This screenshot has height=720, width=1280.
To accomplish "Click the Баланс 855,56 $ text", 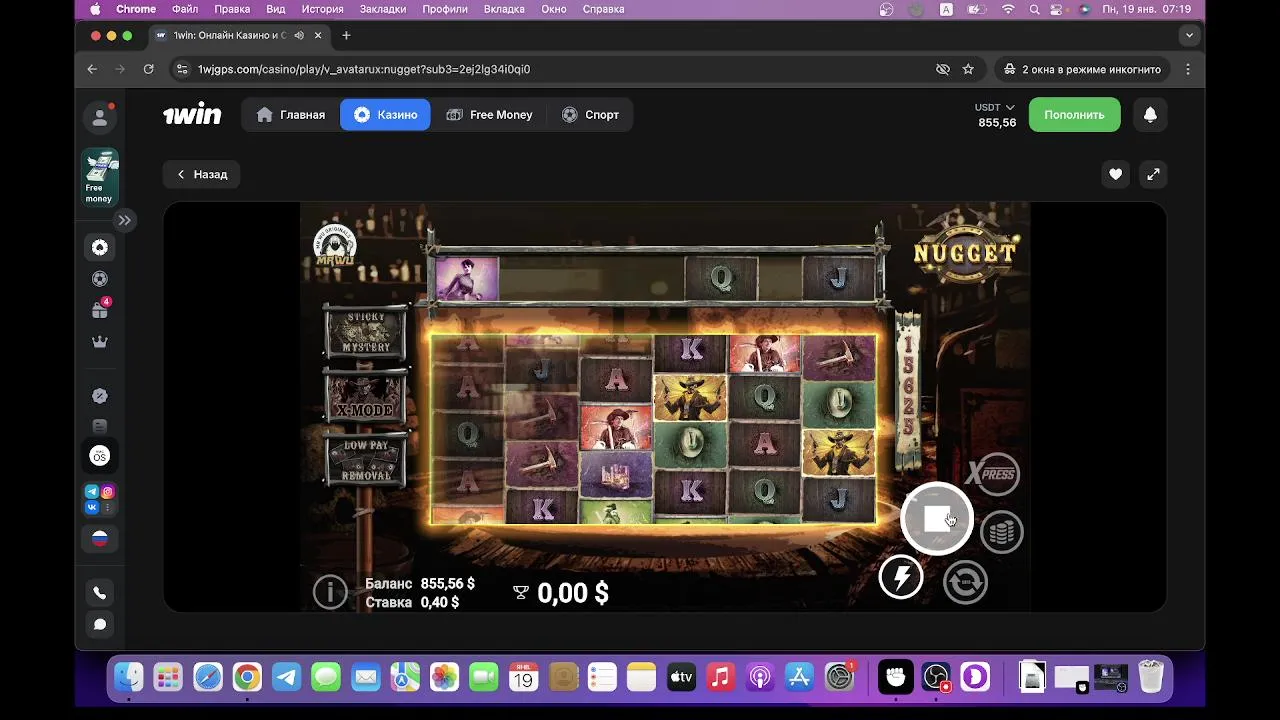I will point(420,583).
